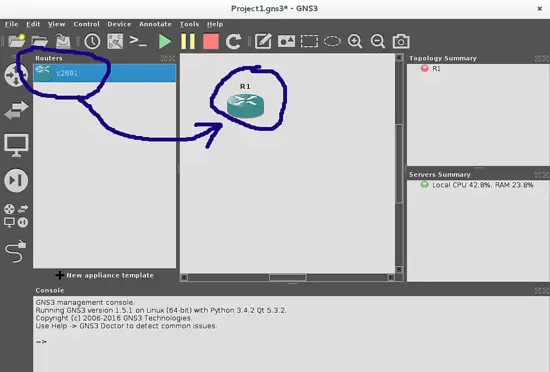Screen dimensions: 550x372
Task: Select the R1 router on the canvas
Action: point(245,106)
